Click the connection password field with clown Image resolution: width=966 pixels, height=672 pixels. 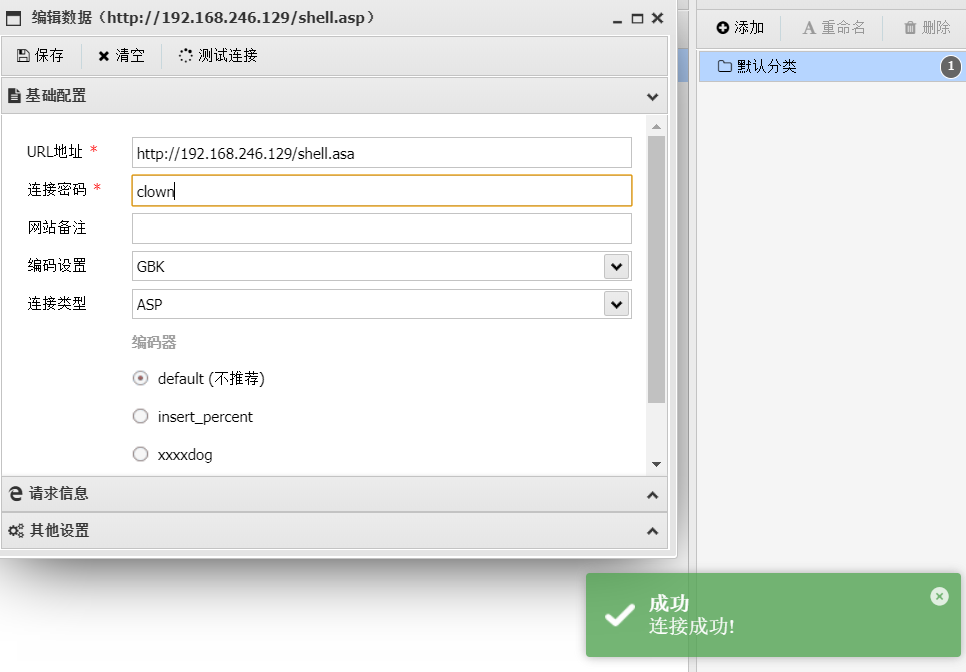381,190
